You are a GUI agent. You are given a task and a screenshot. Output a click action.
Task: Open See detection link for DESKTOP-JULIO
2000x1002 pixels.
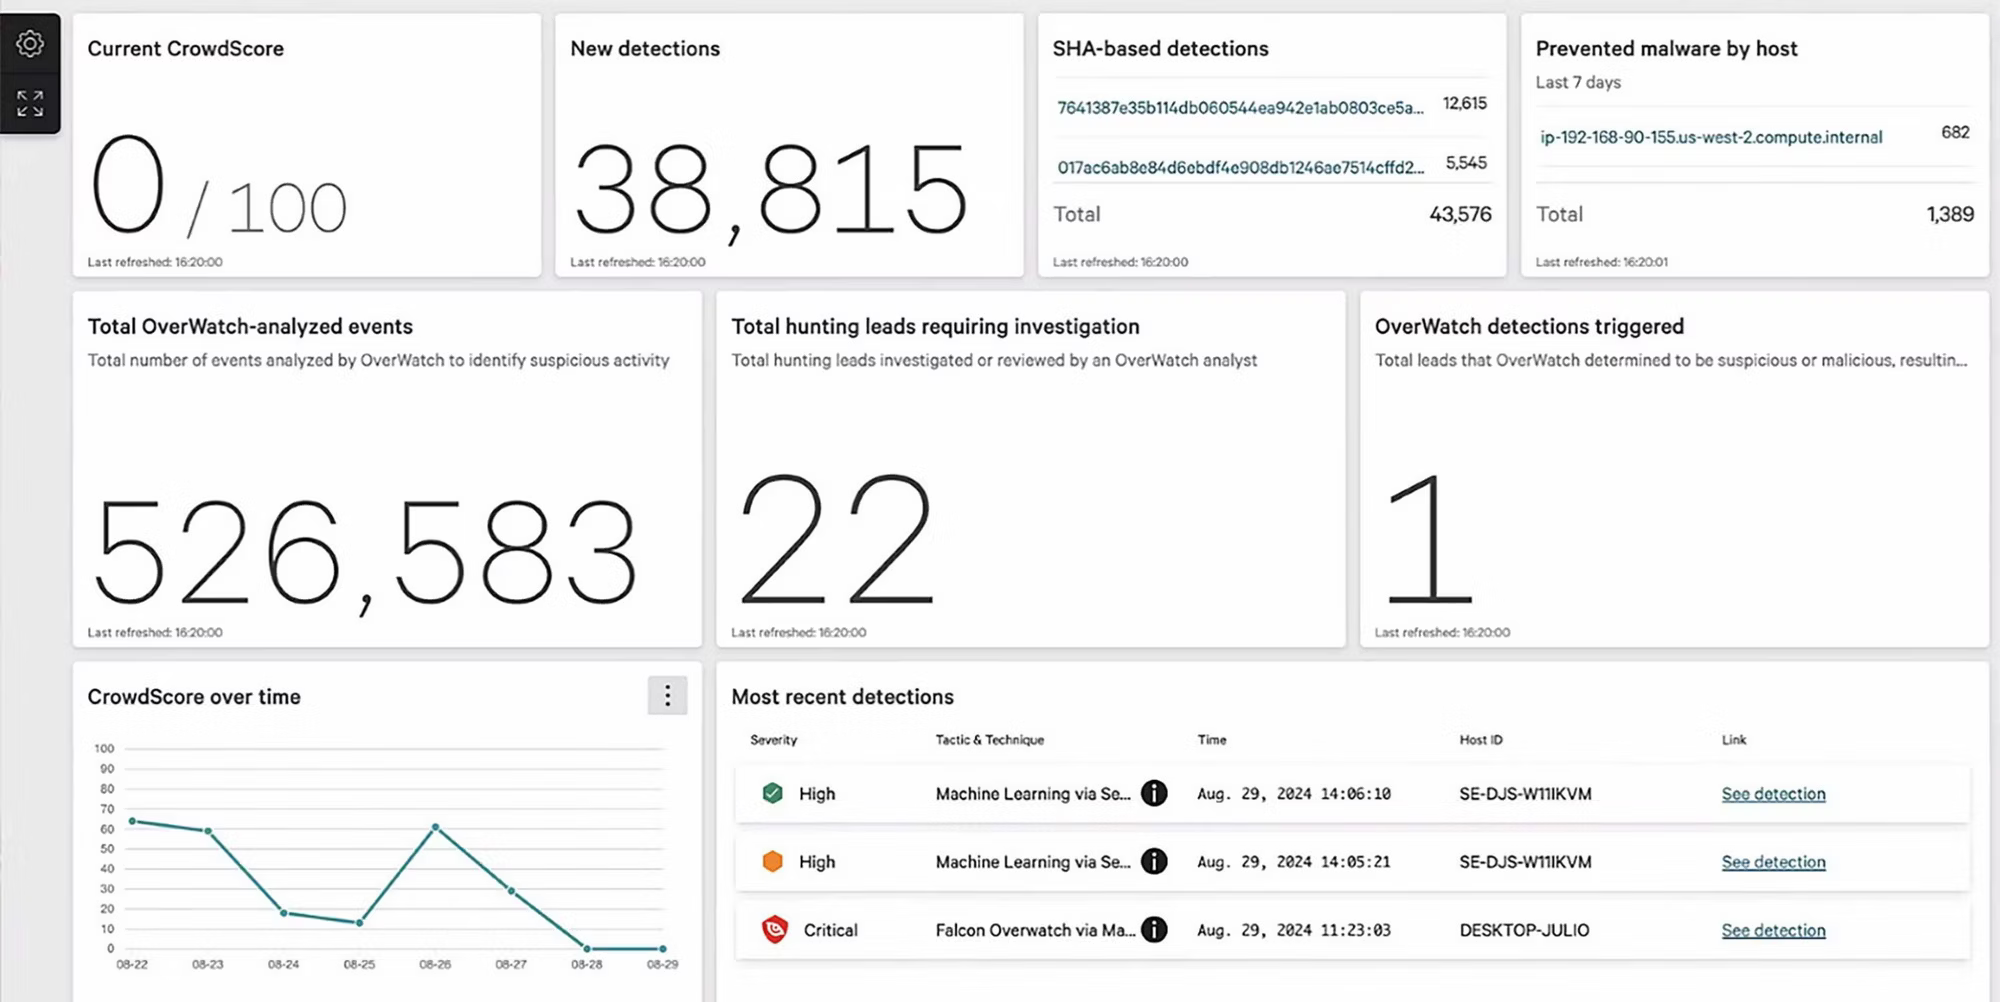click(1773, 930)
